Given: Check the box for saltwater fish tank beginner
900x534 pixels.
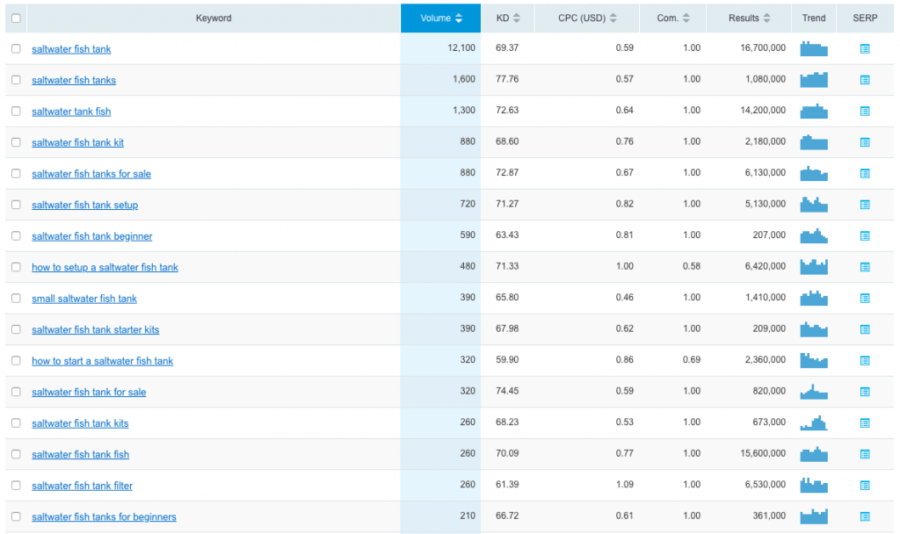Looking at the screenshot, I should [16, 235].
